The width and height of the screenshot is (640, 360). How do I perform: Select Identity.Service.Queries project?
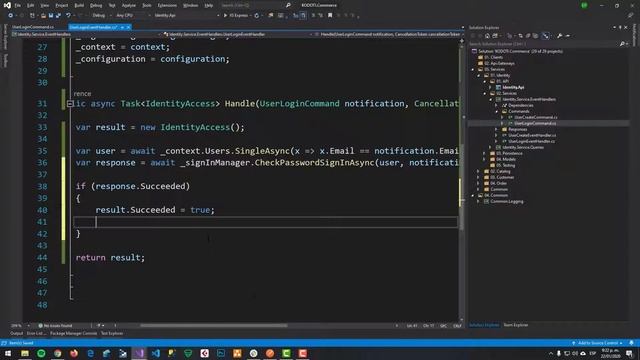[x=523, y=147]
